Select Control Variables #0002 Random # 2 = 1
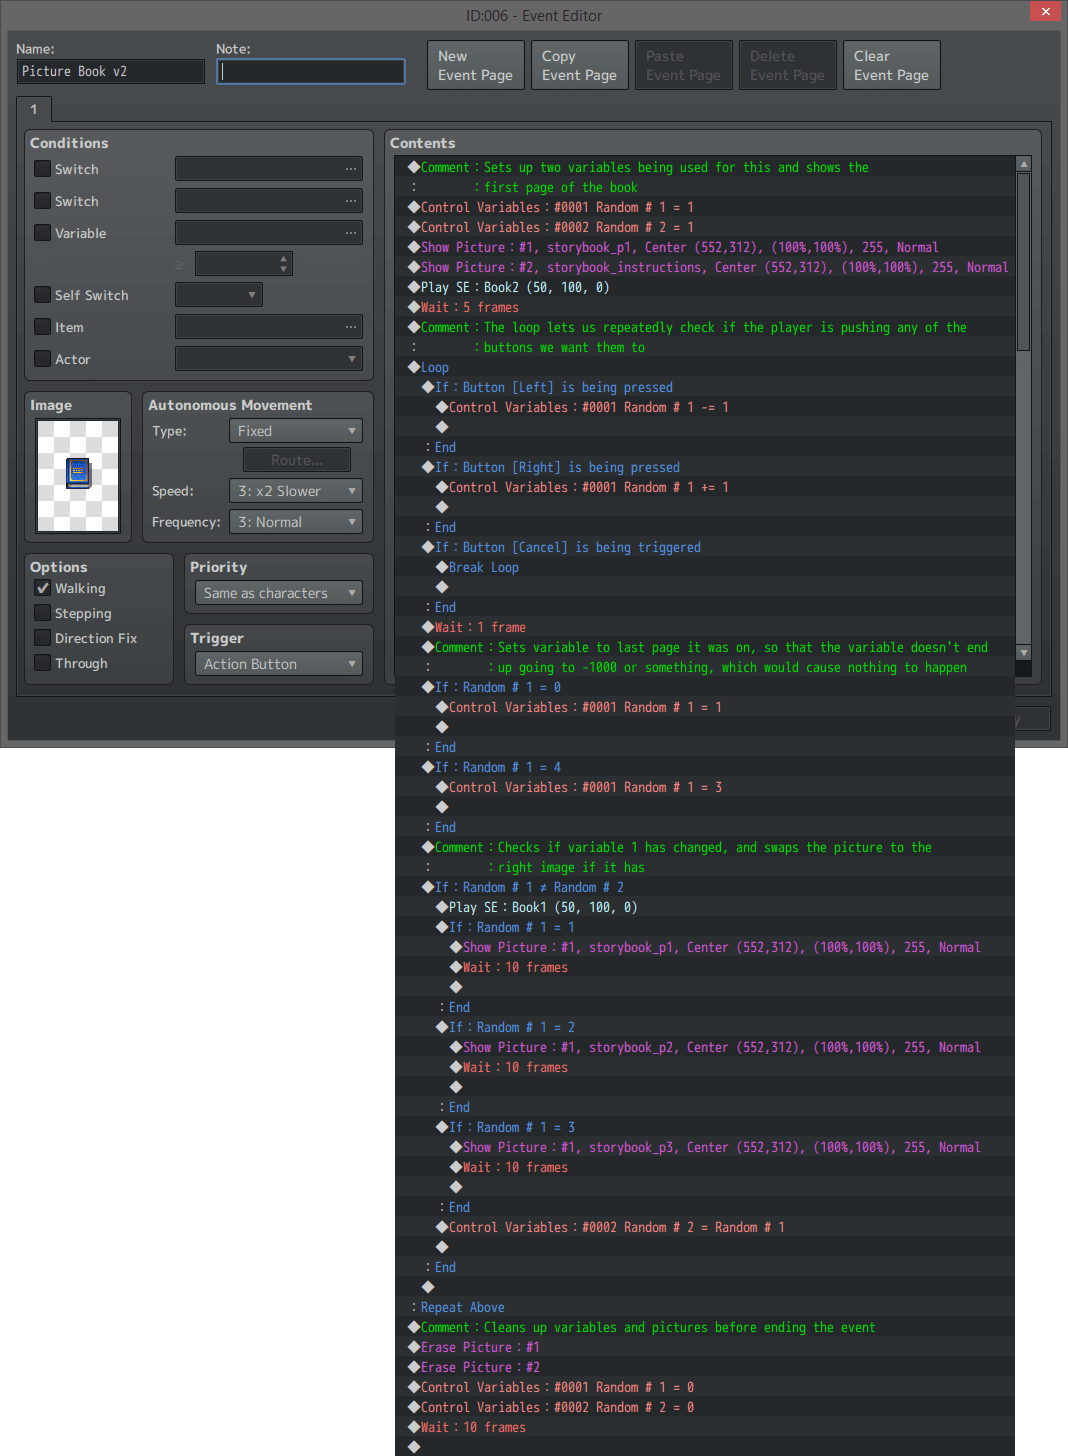 [705, 227]
